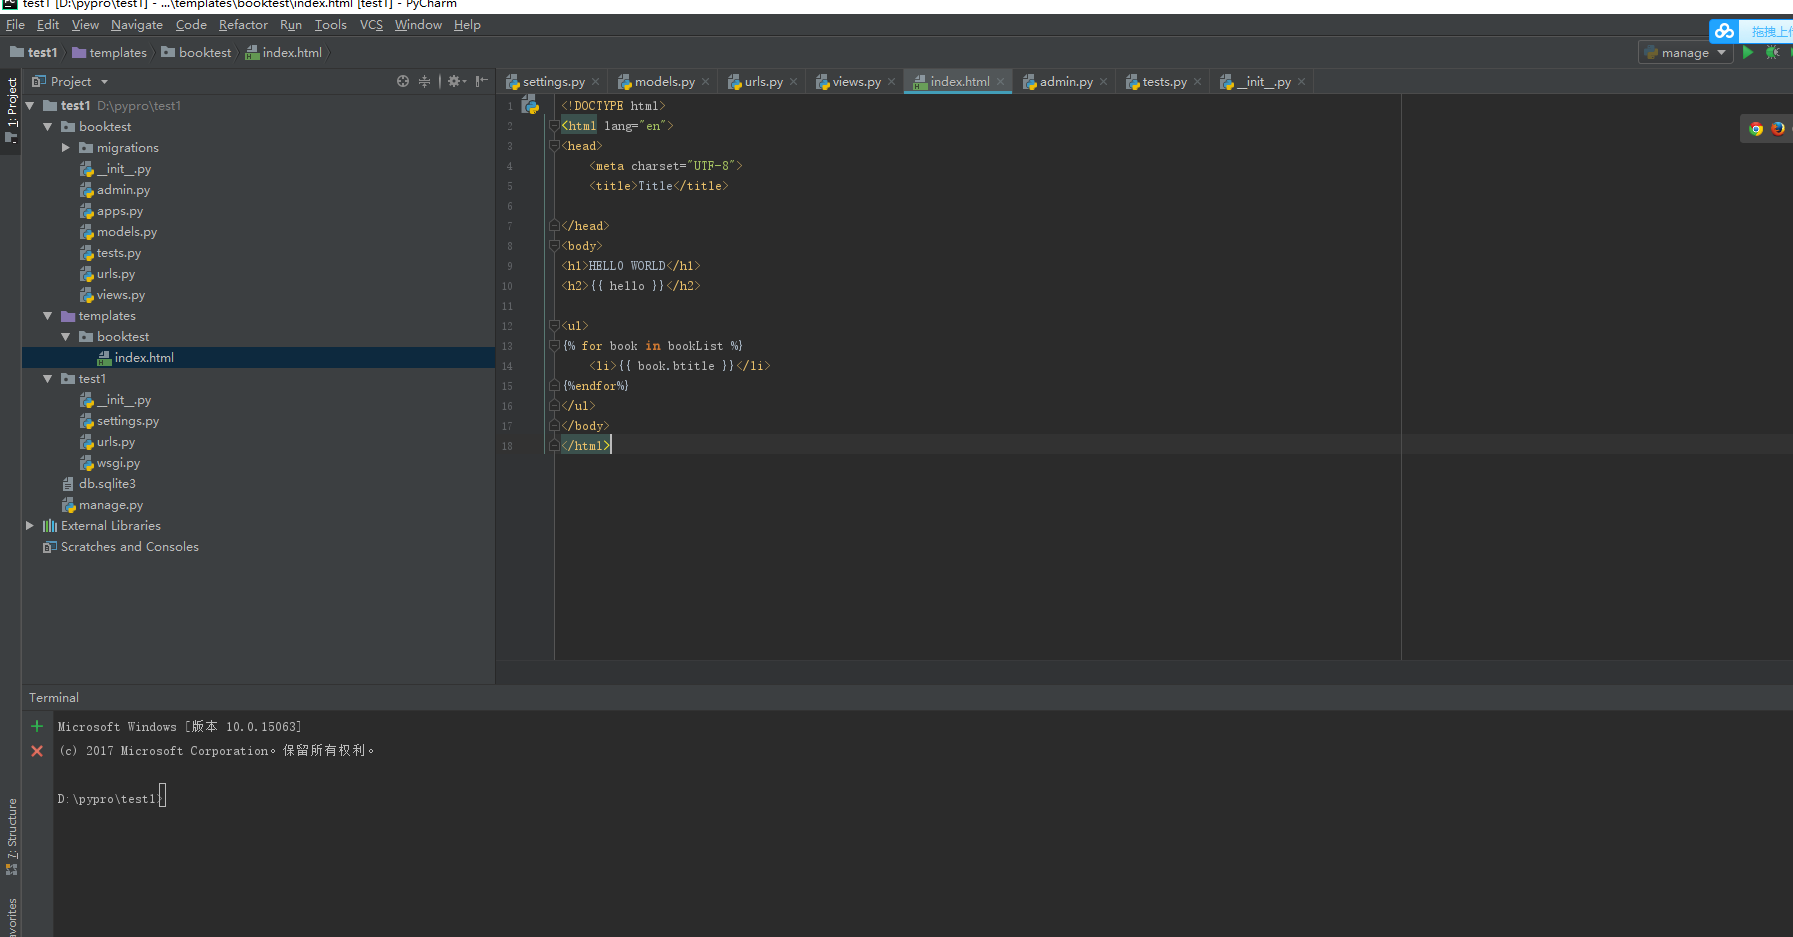1793x937 pixels.
Task: Click the Baidu cloud upload widget icon
Action: click(x=1724, y=31)
